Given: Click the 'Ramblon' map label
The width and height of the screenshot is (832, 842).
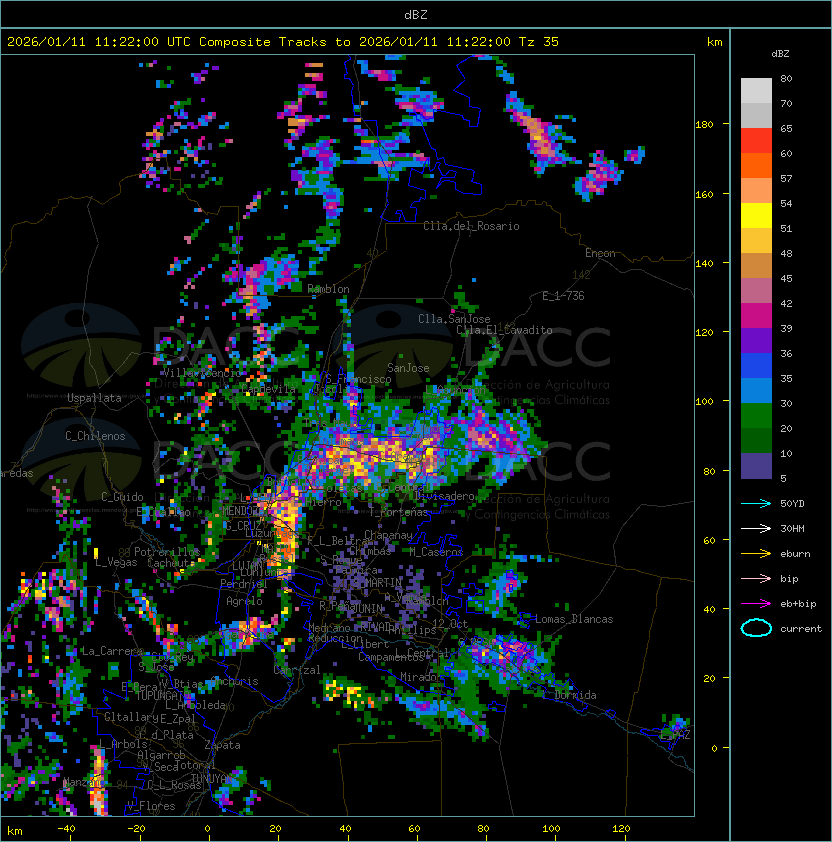Looking at the screenshot, I should point(328,289).
